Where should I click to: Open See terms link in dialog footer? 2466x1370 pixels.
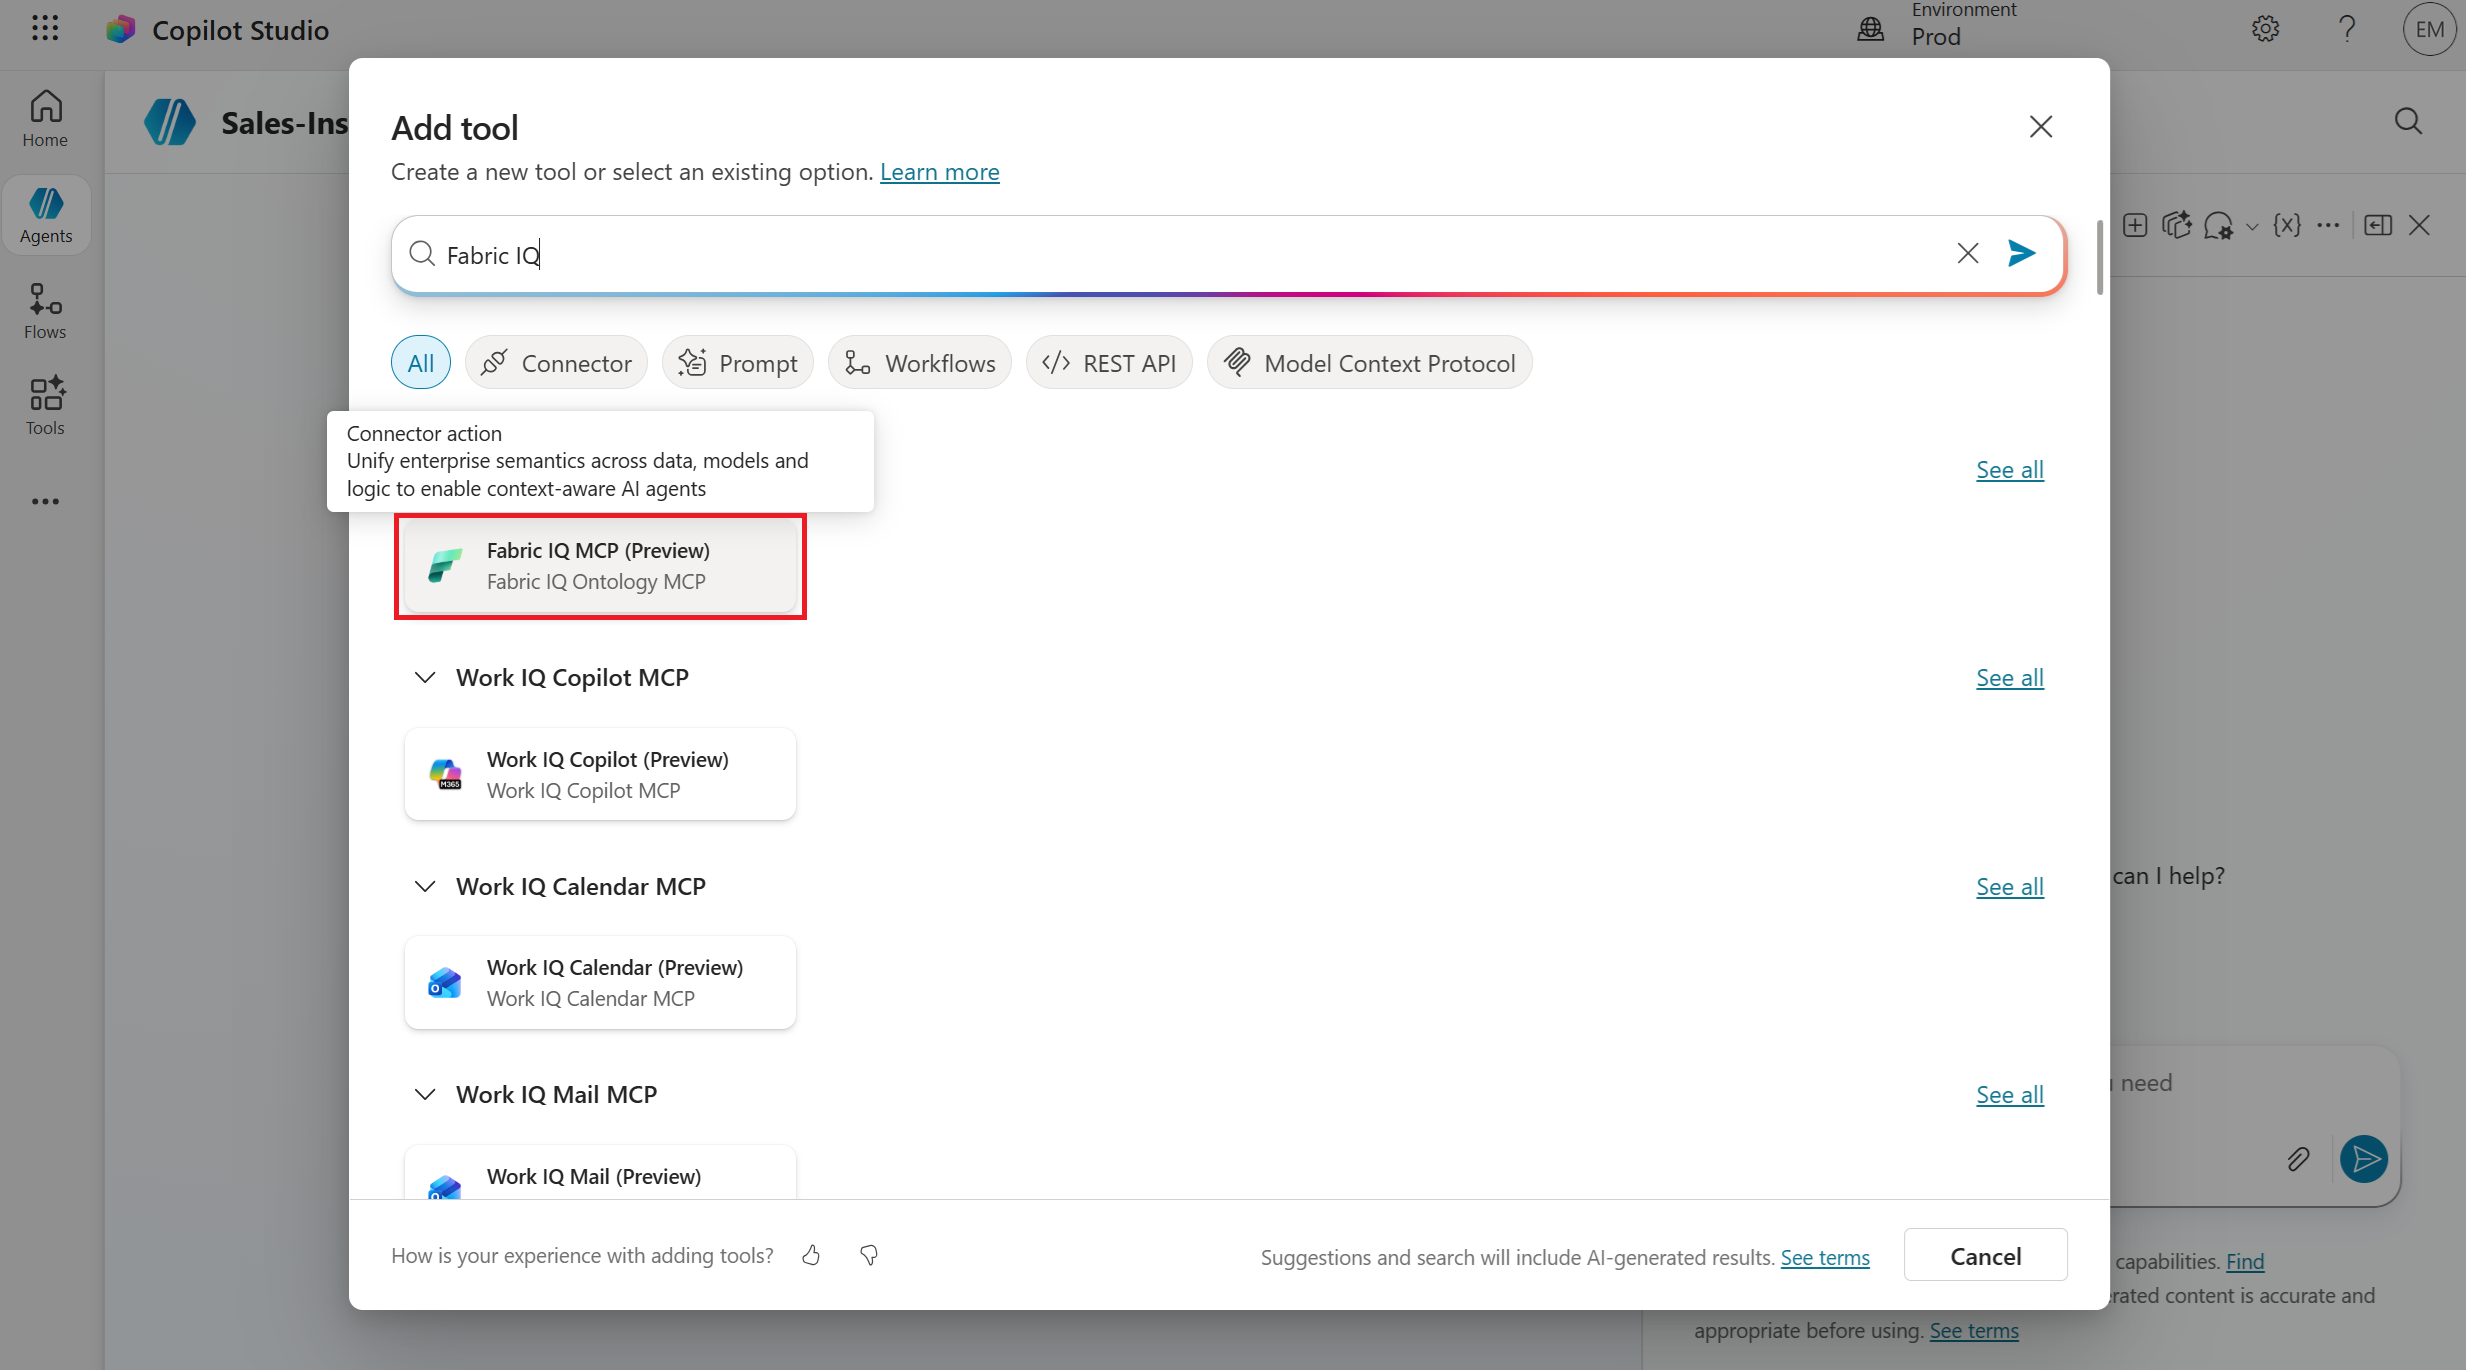click(x=1825, y=1258)
